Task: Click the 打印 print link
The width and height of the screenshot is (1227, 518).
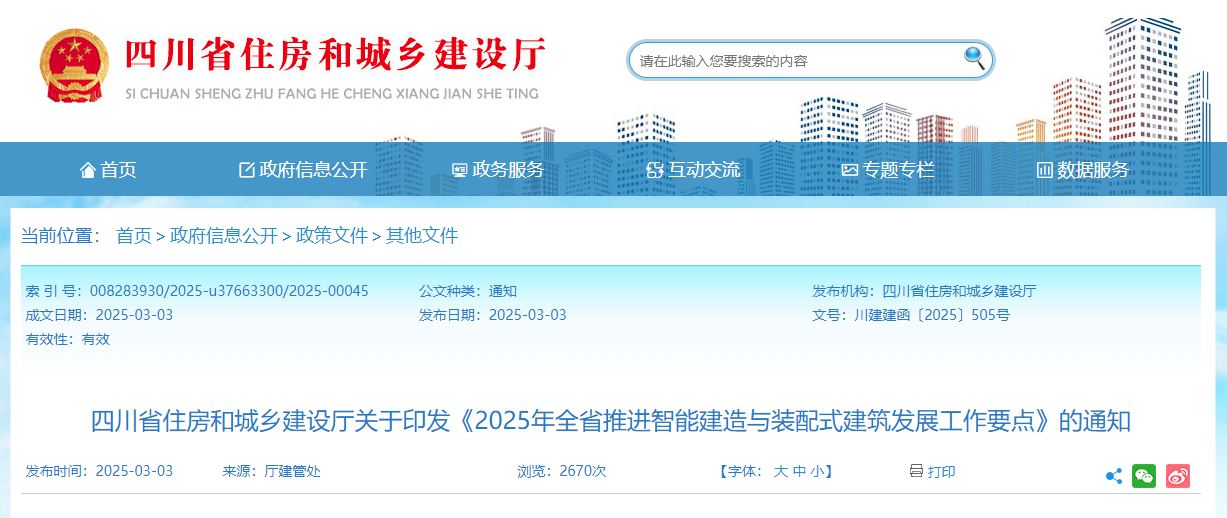Action: click(942, 471)
